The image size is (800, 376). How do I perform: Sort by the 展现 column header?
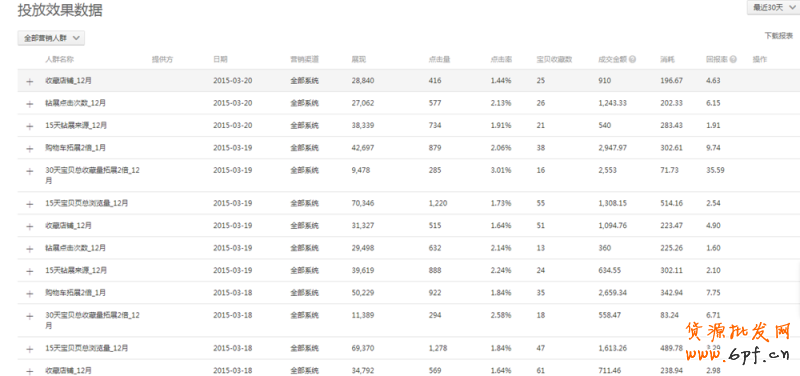tap(359, 59)
